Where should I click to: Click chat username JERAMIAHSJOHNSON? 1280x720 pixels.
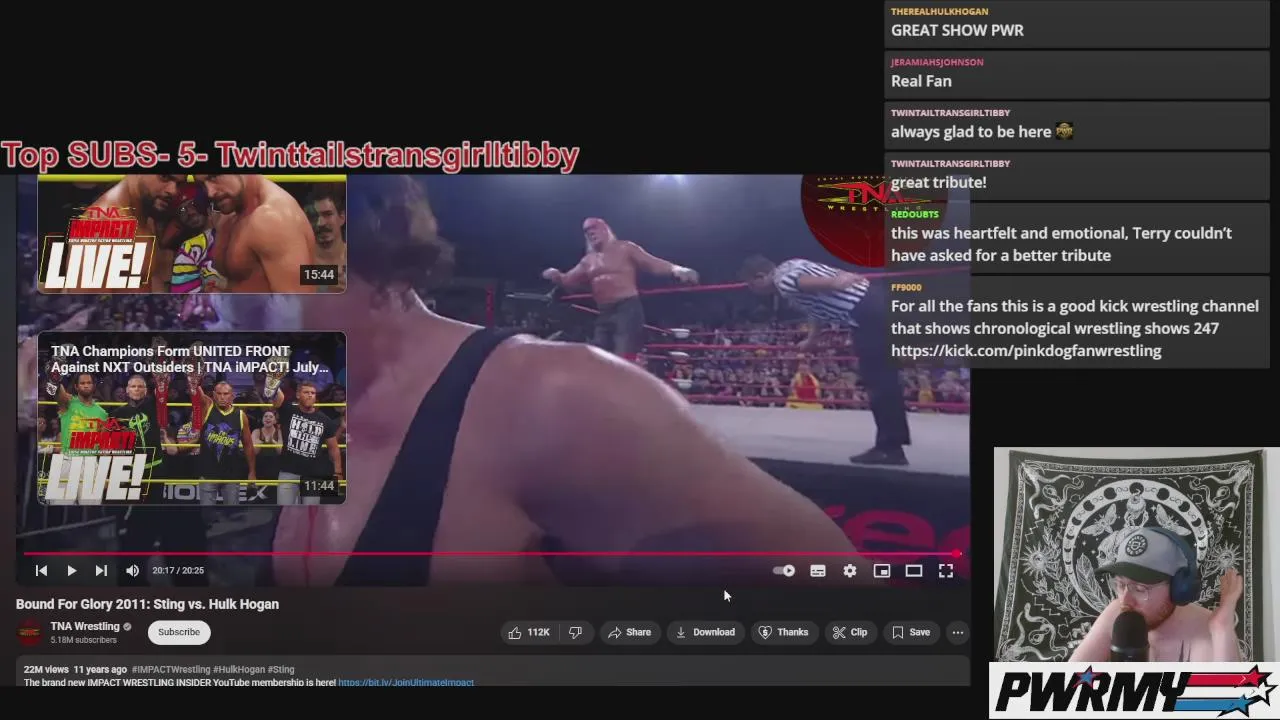(937, 62)
